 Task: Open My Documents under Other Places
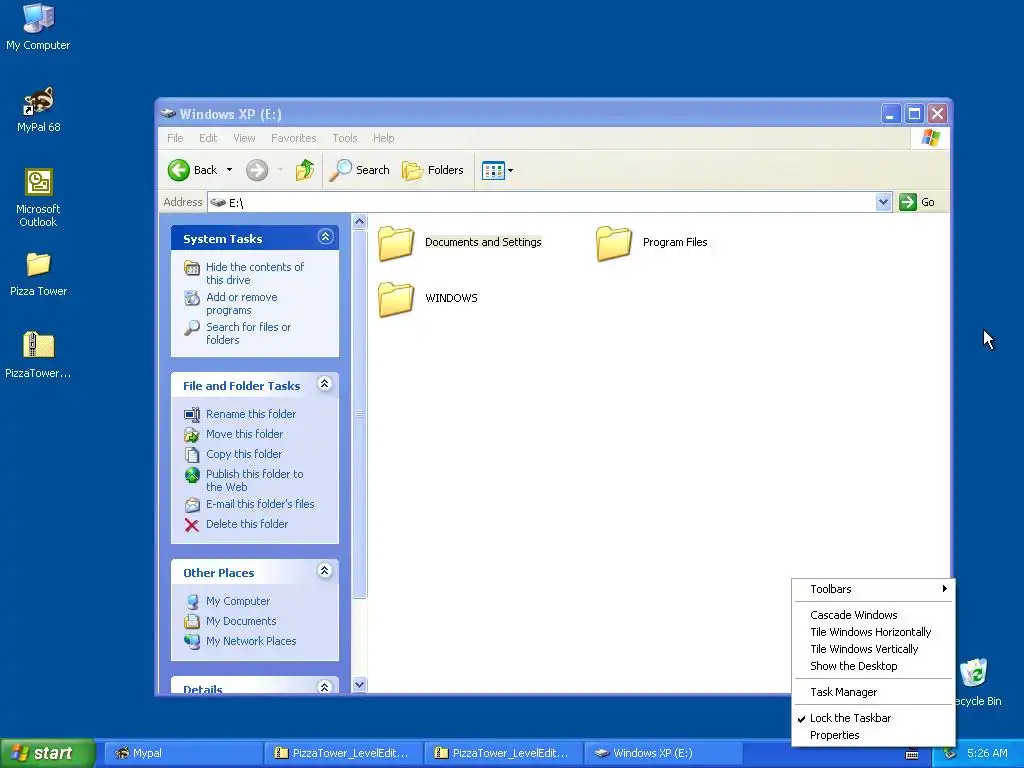pyautogui.click(x=241, y=622)
